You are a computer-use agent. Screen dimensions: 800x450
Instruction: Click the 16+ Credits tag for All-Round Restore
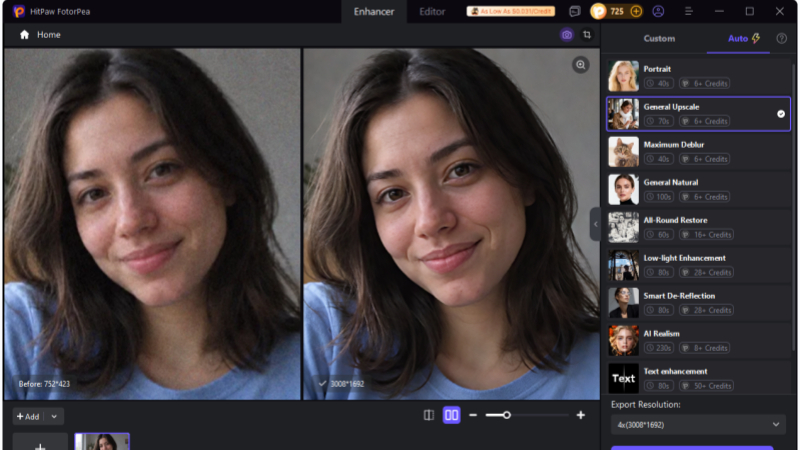coord(706,235)
